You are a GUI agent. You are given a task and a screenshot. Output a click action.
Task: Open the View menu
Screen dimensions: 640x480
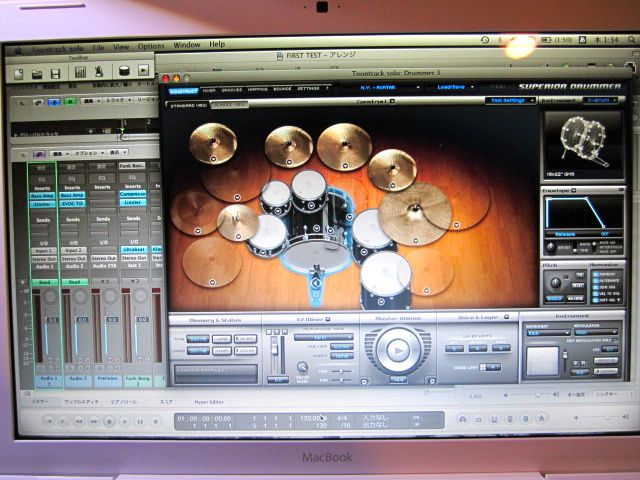pyautogui.click(x=121, y=47)
